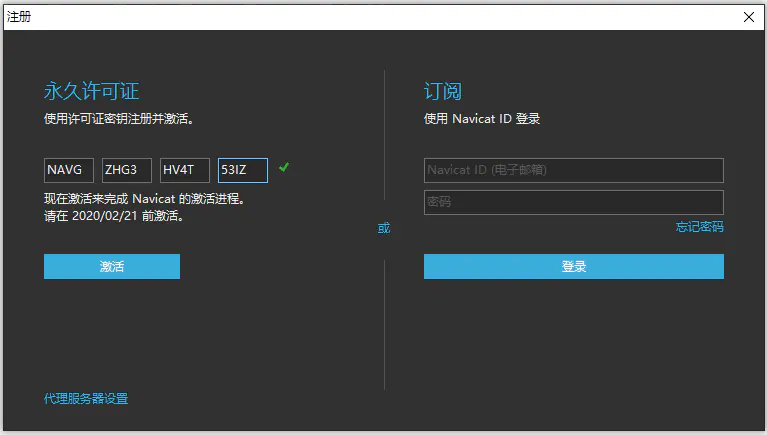Click the 注册 window title text
Viewport: 767px width, 435px height.
coord(19,17)
